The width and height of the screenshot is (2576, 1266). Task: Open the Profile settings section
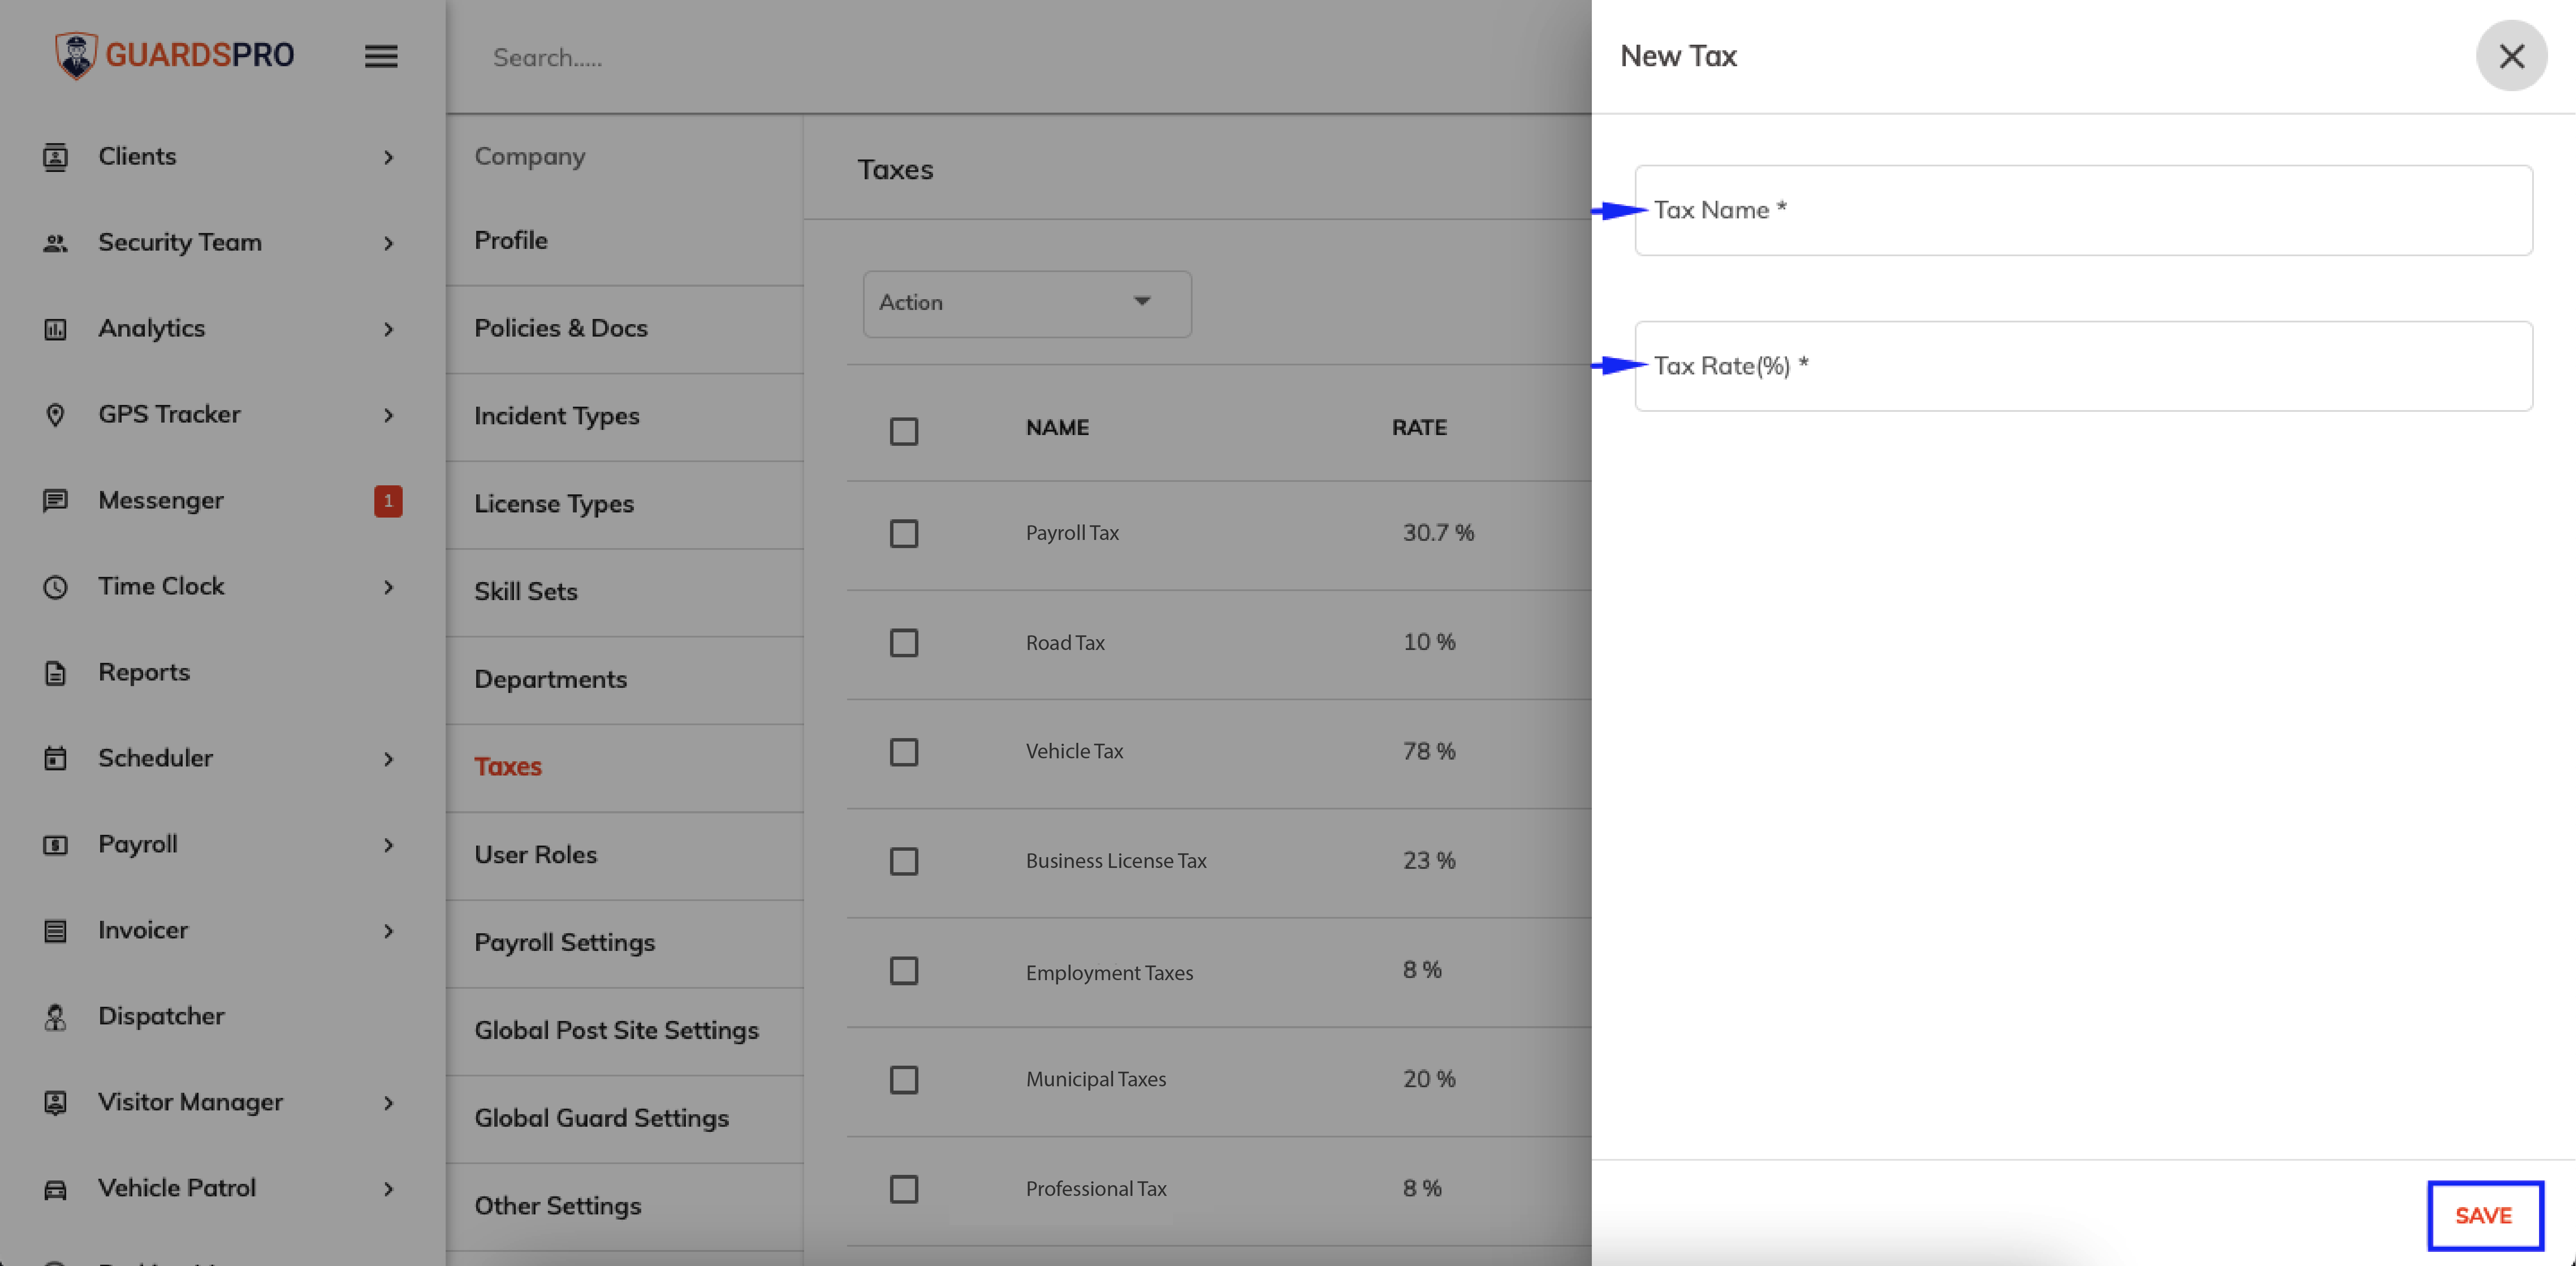625,241
